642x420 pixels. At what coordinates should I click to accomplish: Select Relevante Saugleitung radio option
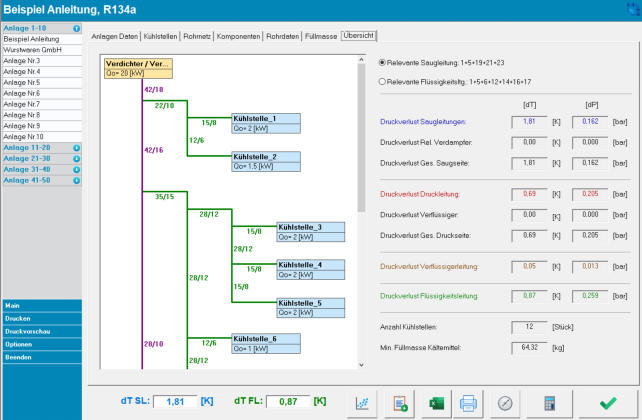pos(382,61)
